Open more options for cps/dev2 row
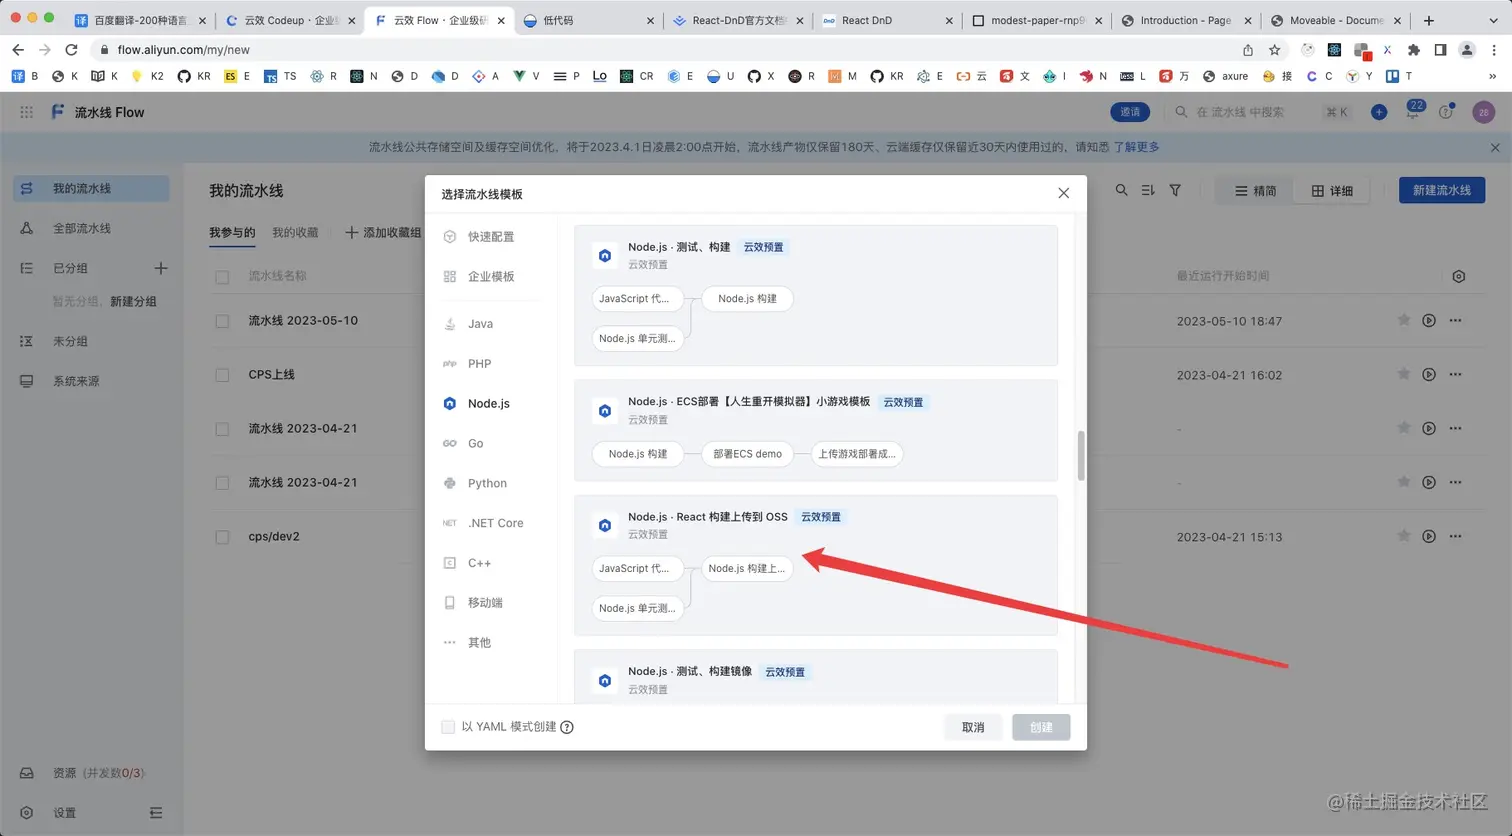Image resolution: width=1512 pixels, height=836 pixels. pyautogui.click(x=1455, y=536)
